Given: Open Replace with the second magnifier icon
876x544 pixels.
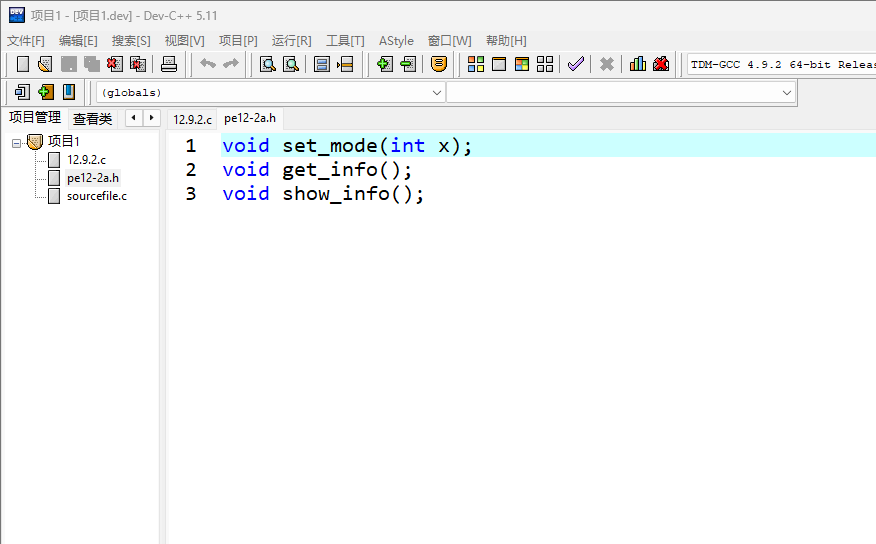Looking at the screenshot, I should [291, 64].
